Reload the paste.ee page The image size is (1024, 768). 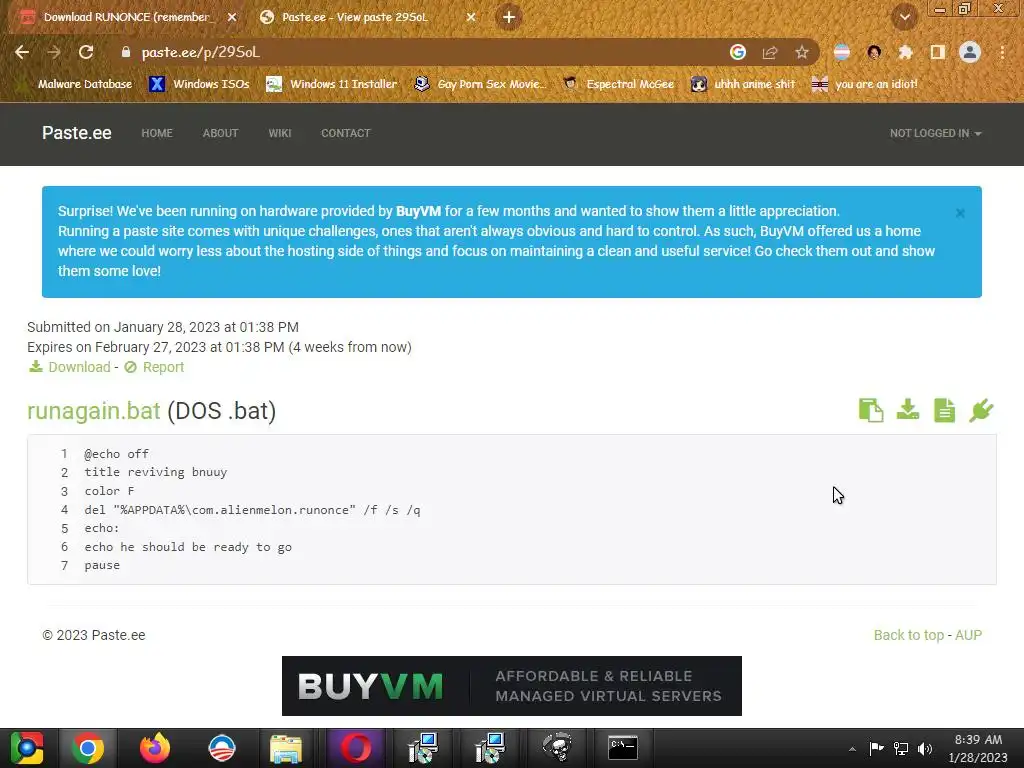coord(86,52)
